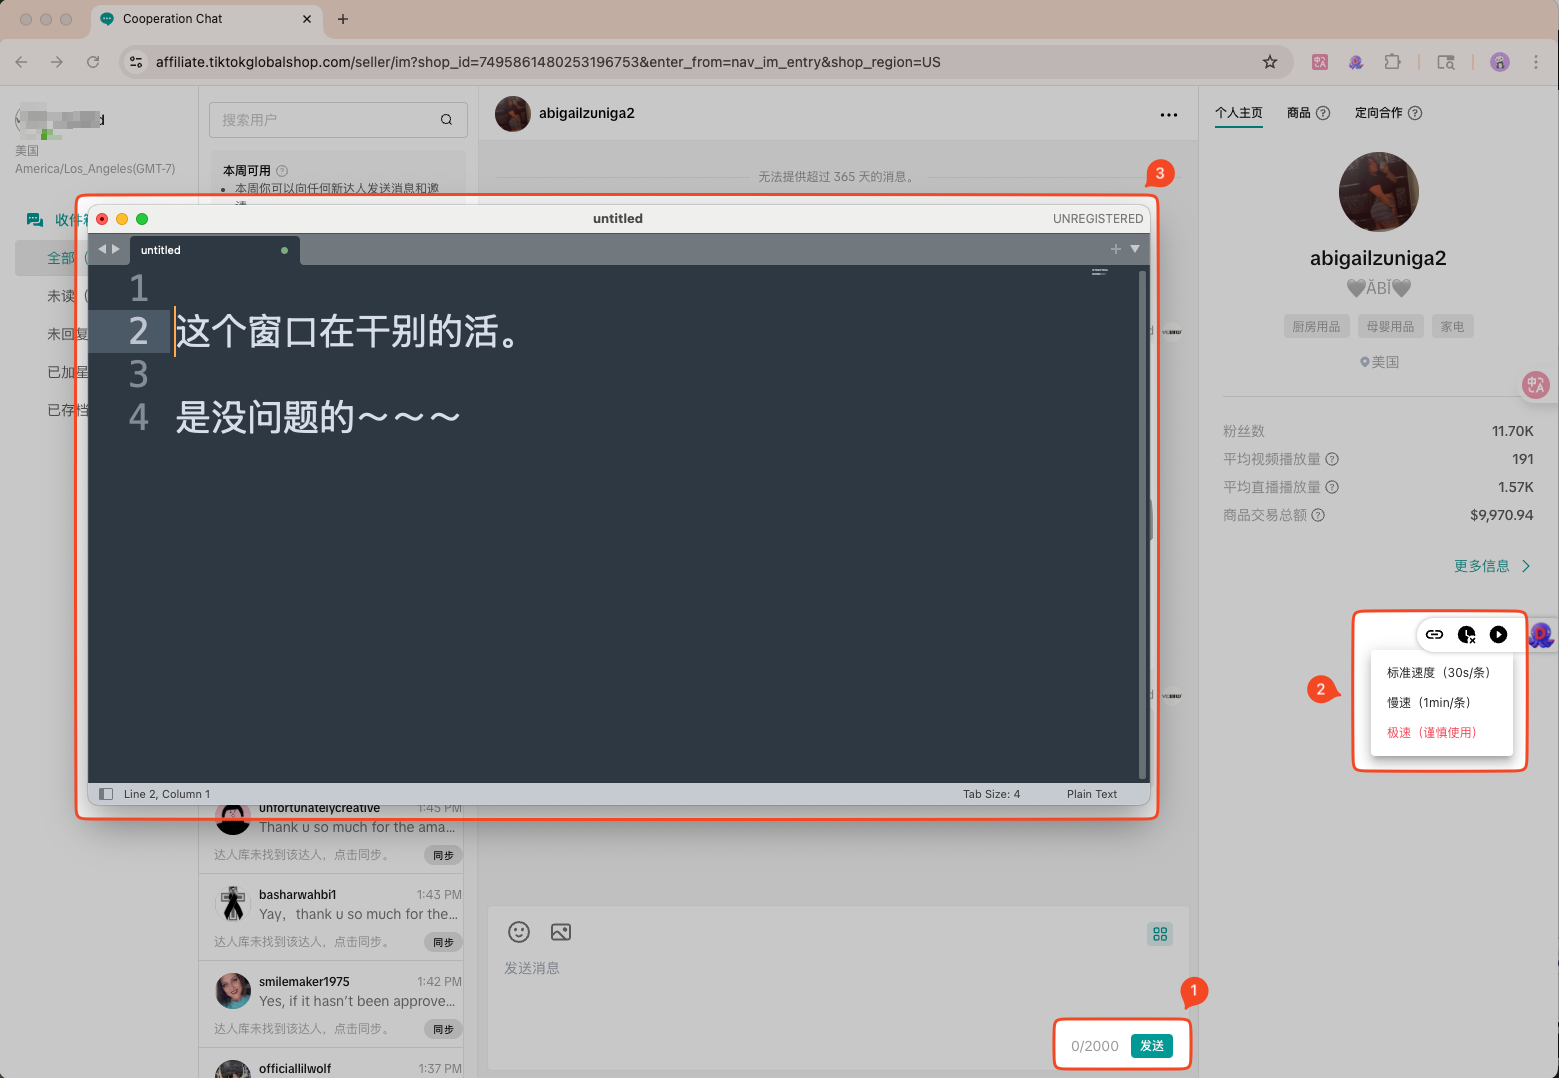Open the emoji picker in message box
The width and height of the screenshot is (1559, 1078).
[x=519, y=932]
